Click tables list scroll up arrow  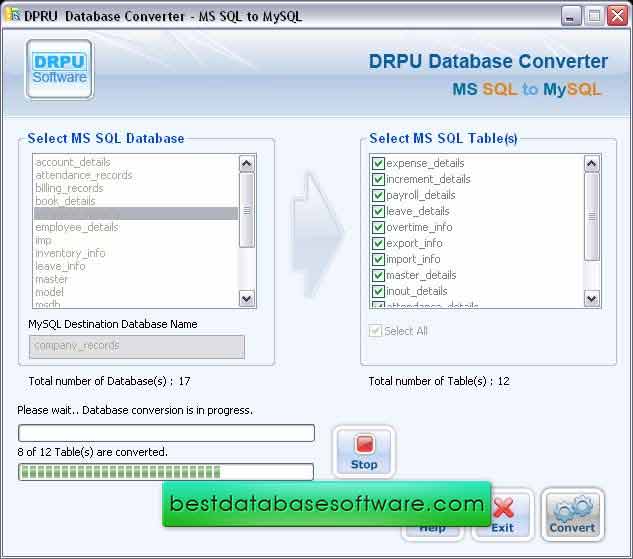tap(591, 163)
